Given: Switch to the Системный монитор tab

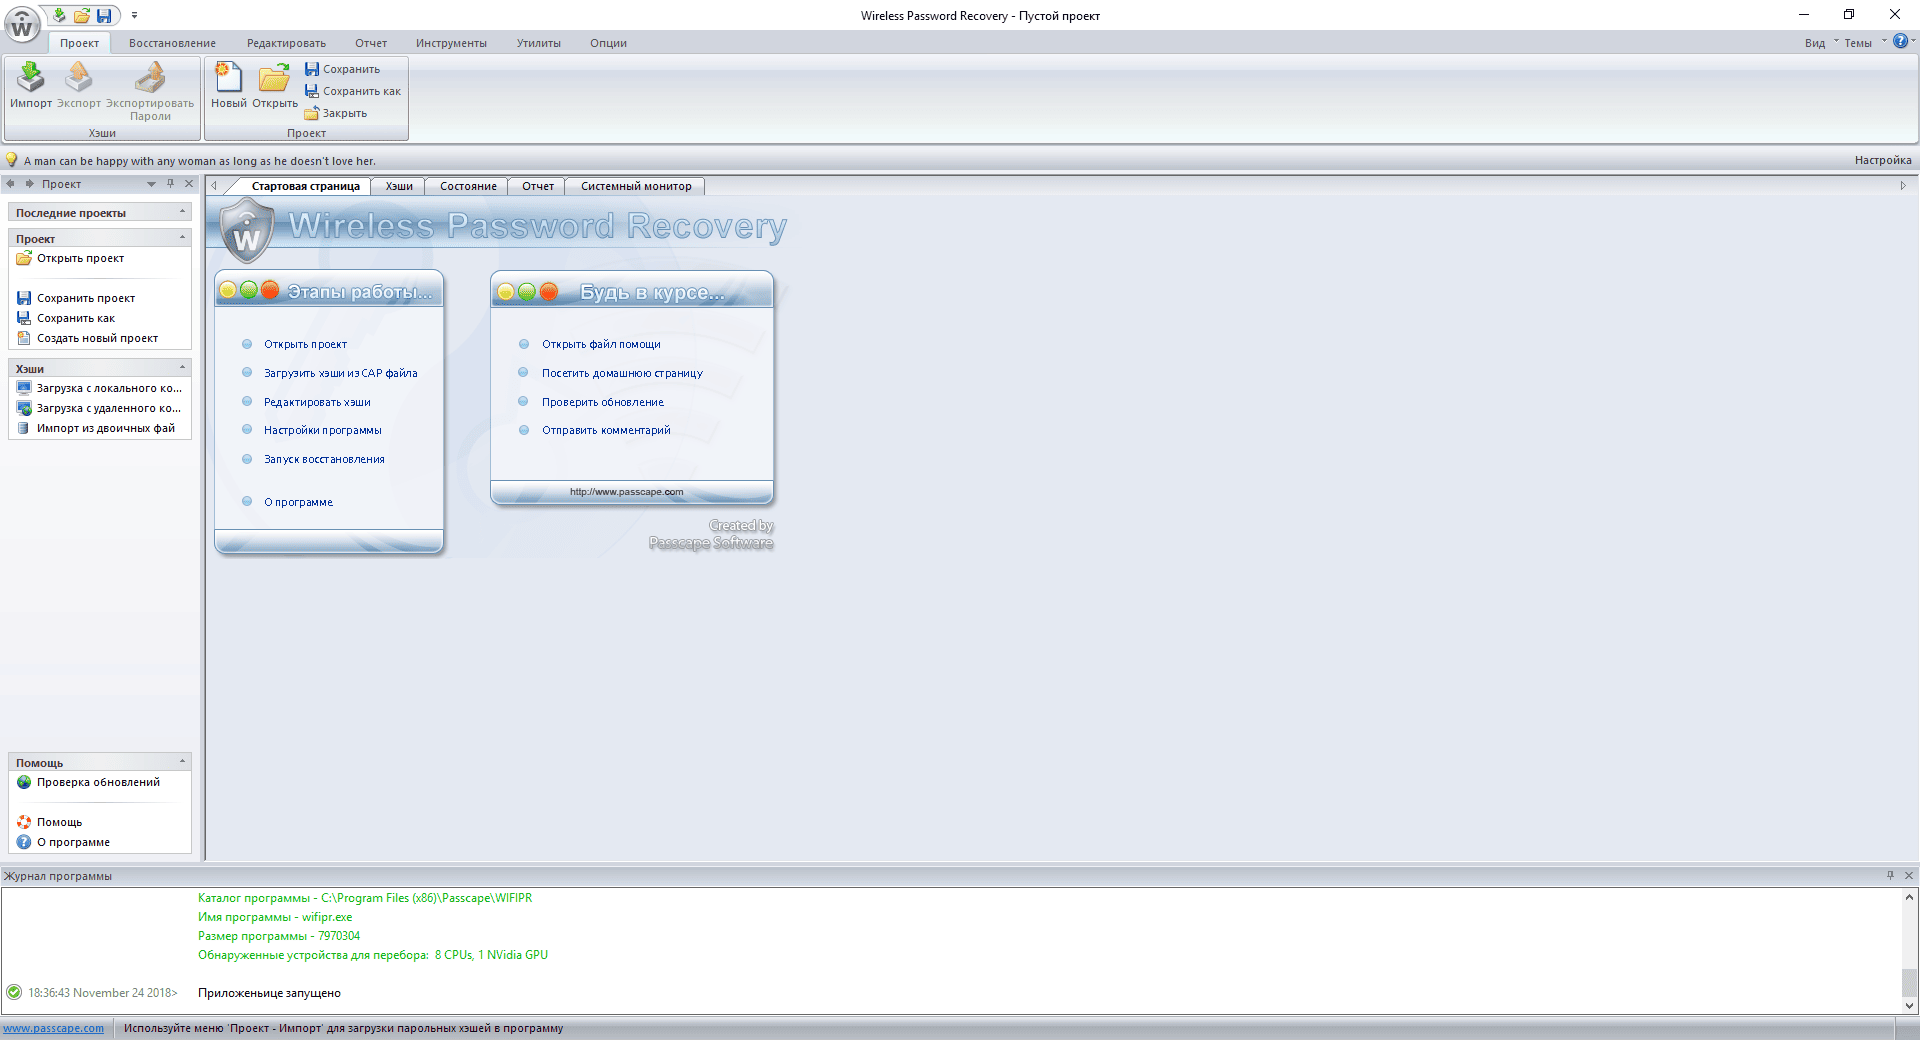Looking at the screenshot, I should click(x=636, y=186).
